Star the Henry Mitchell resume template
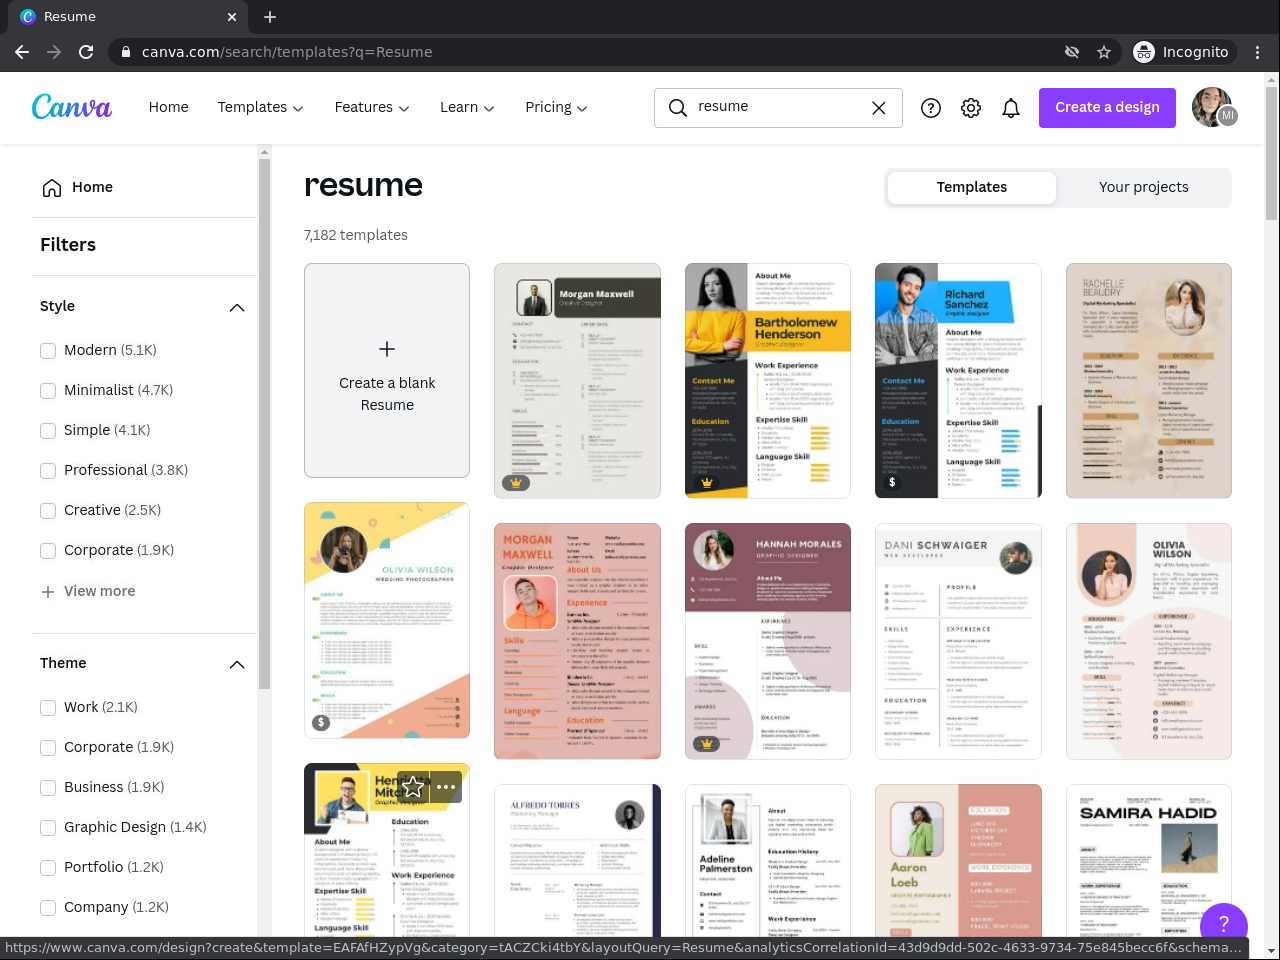The height and width of the screenshot is (960, 1280). 413,788
